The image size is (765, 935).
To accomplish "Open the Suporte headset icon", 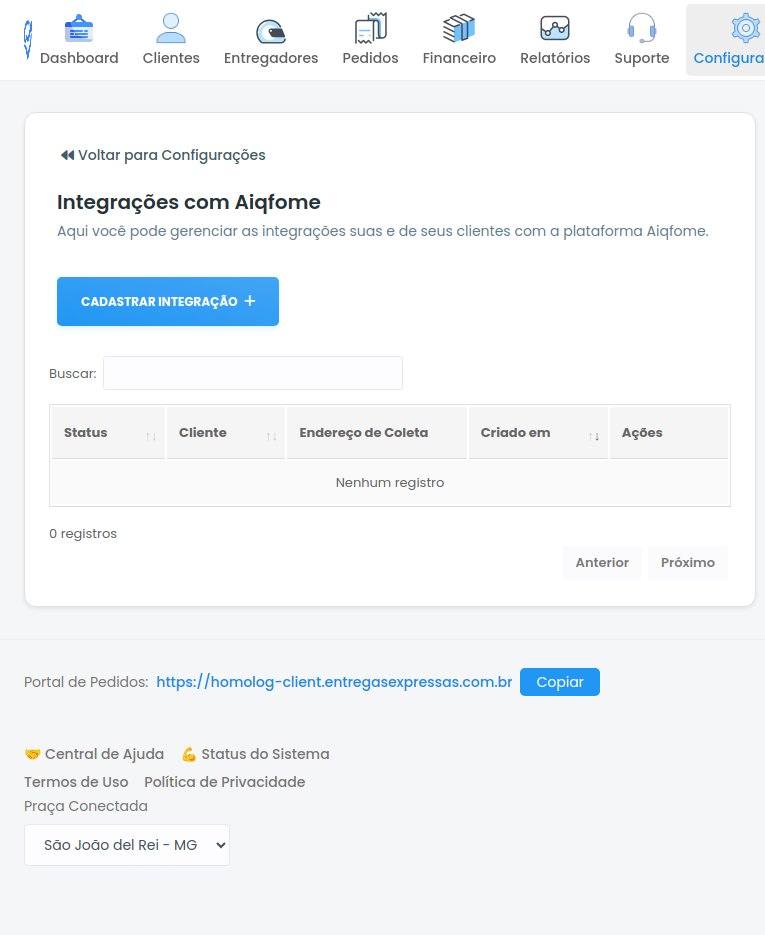I will click(x=641, y=27).
